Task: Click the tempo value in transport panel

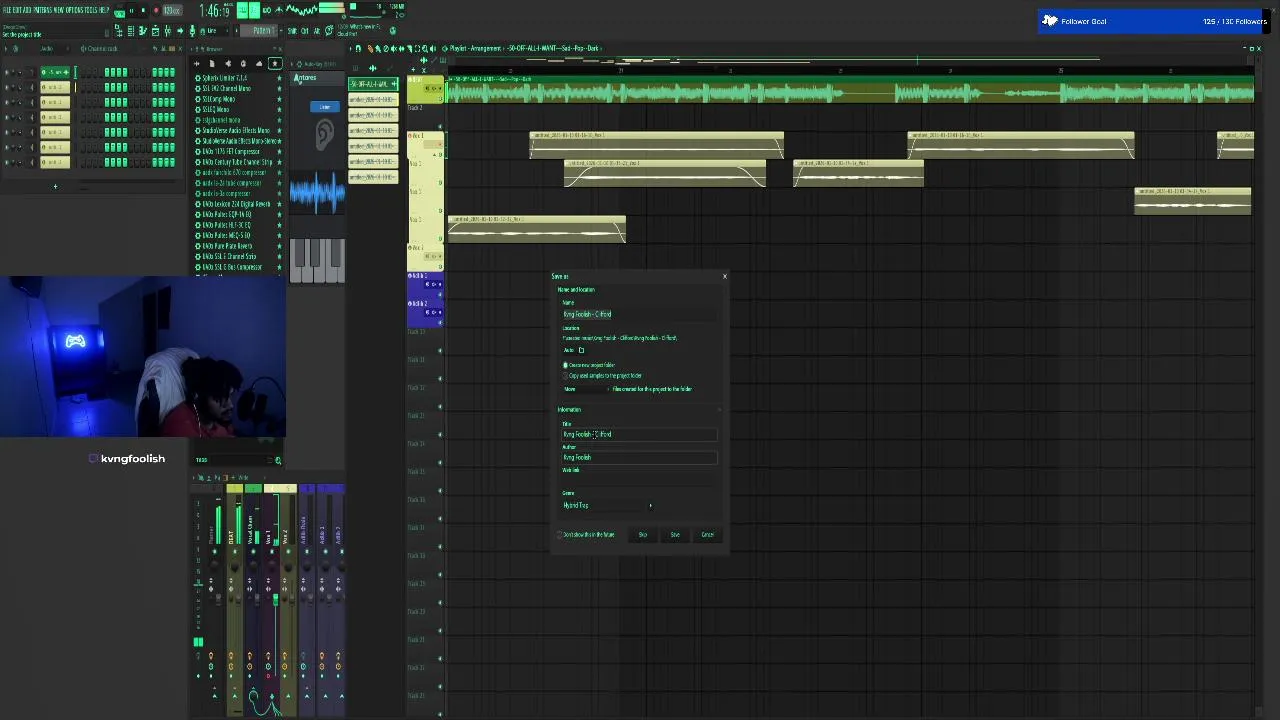Action: pyautogui.click(x=172, y=10)
